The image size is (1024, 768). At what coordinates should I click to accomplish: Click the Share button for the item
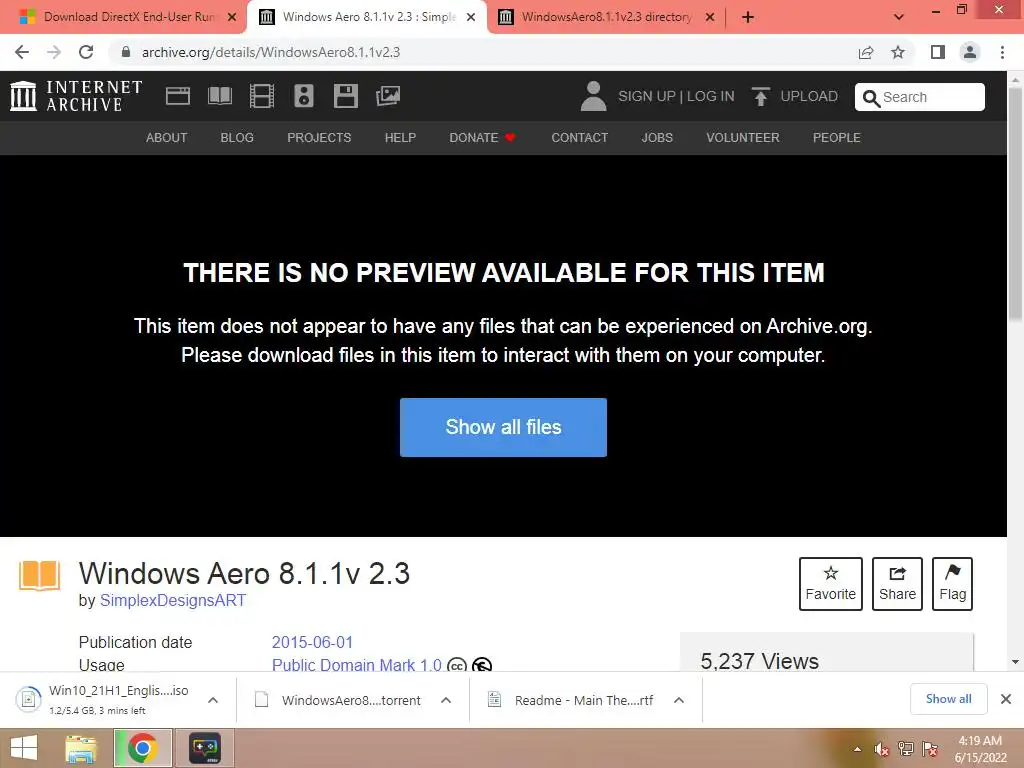tap(897, 584)
